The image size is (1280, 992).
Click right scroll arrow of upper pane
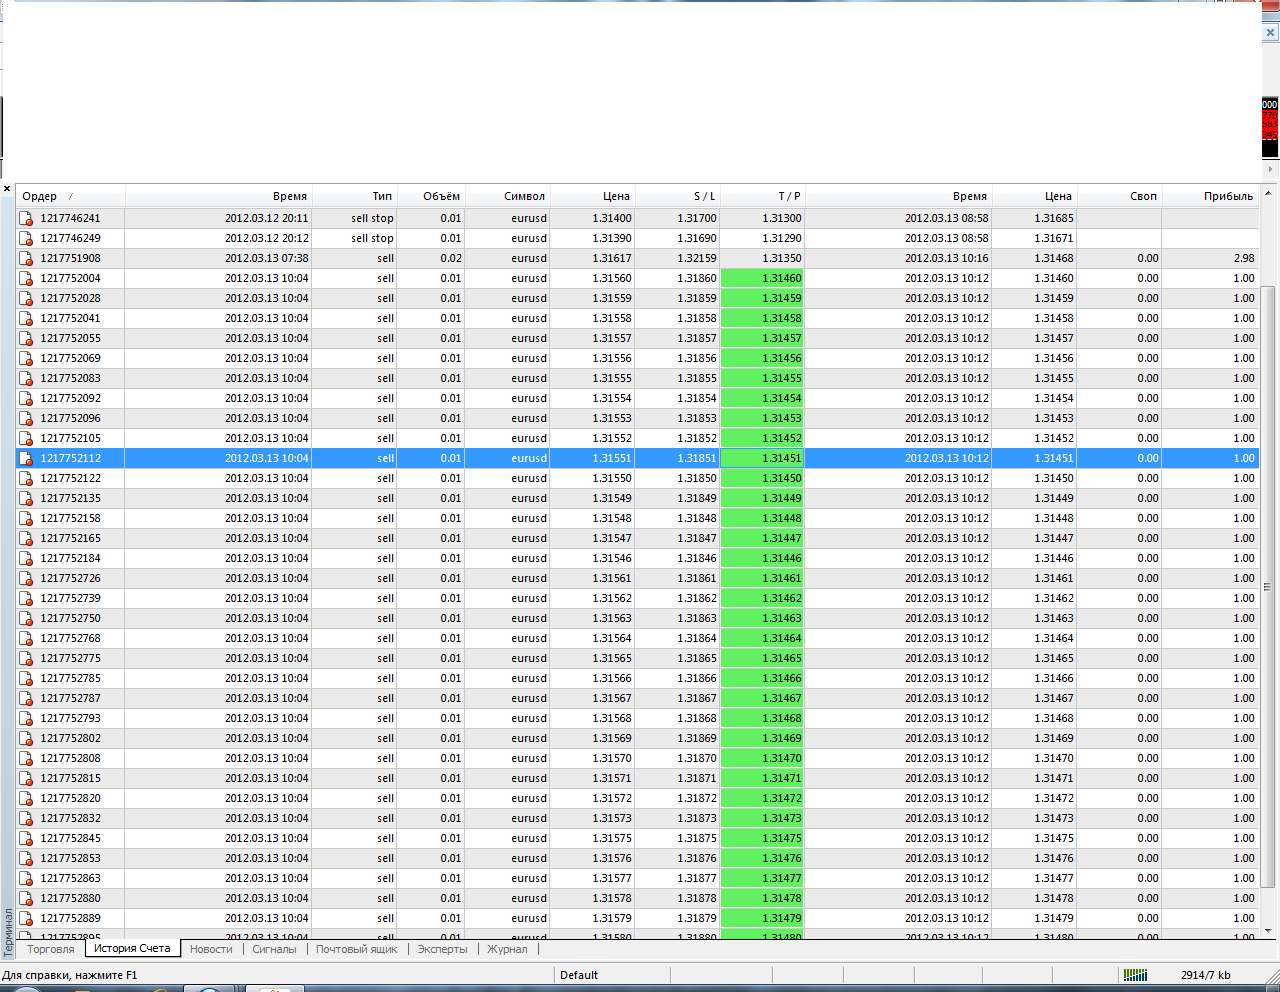pos(1270,168)
